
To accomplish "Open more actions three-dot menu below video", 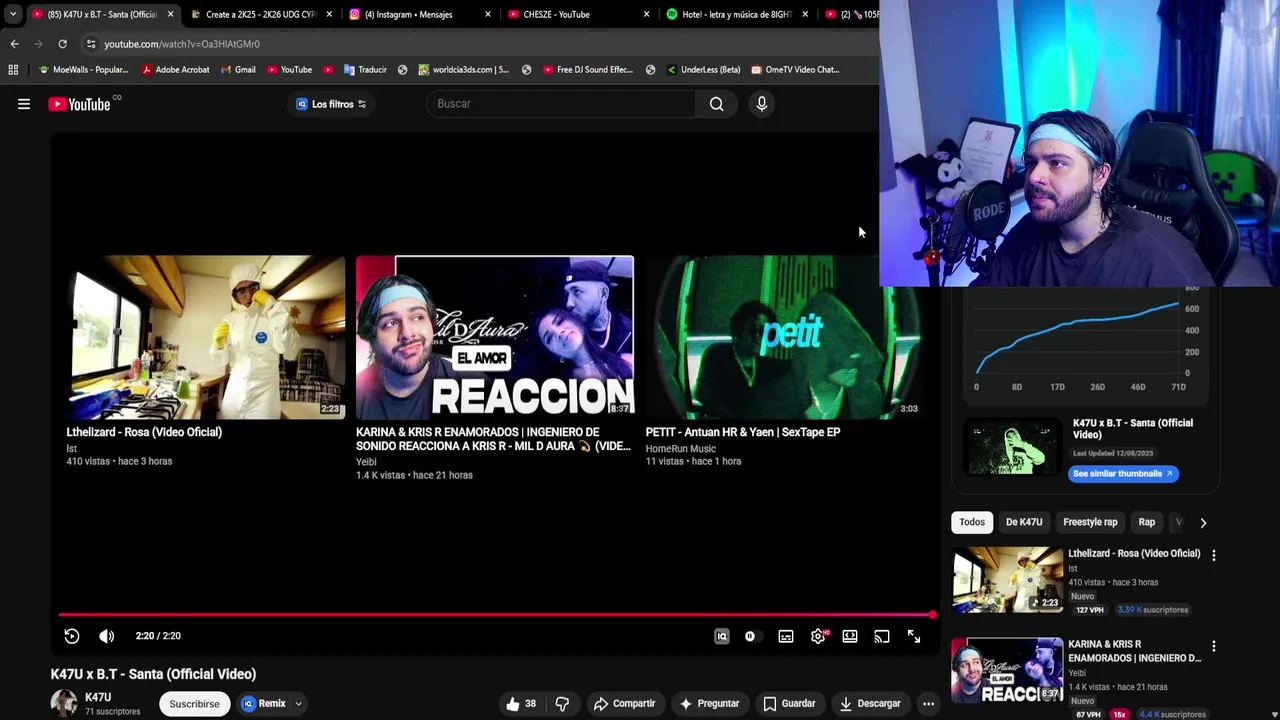I will (928, 704).
